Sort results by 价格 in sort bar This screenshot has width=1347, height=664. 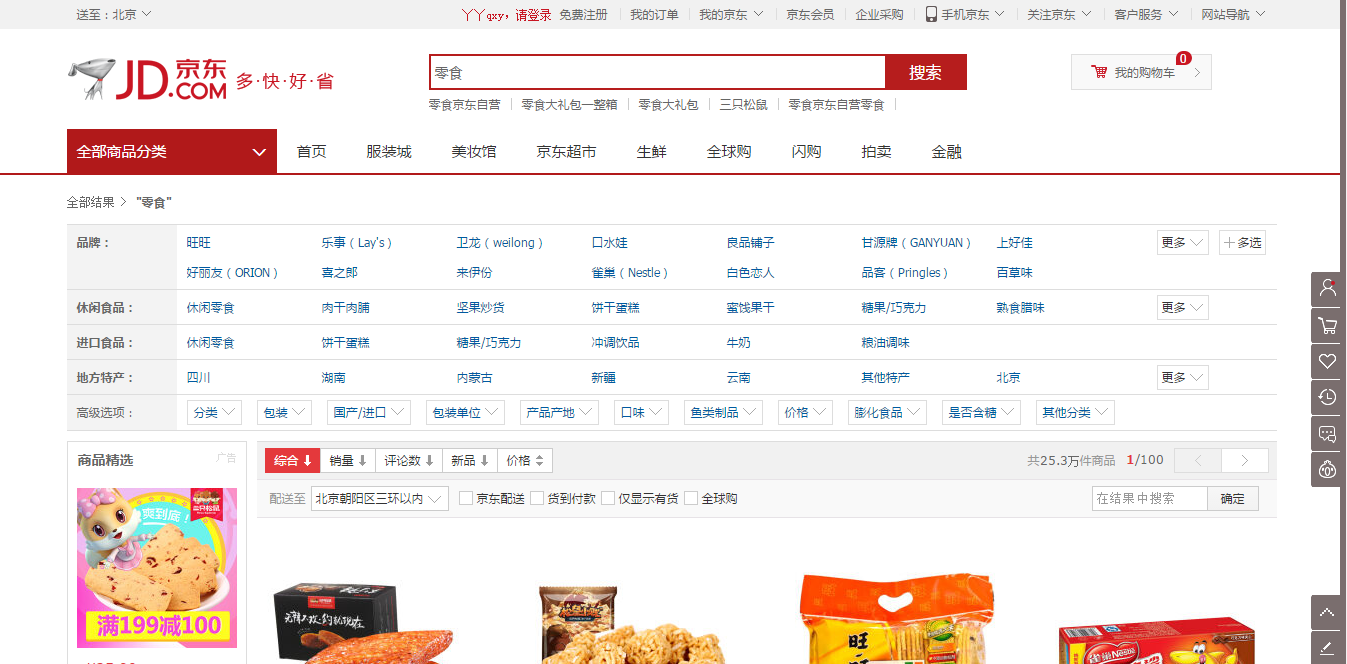[x=525, y=461]
